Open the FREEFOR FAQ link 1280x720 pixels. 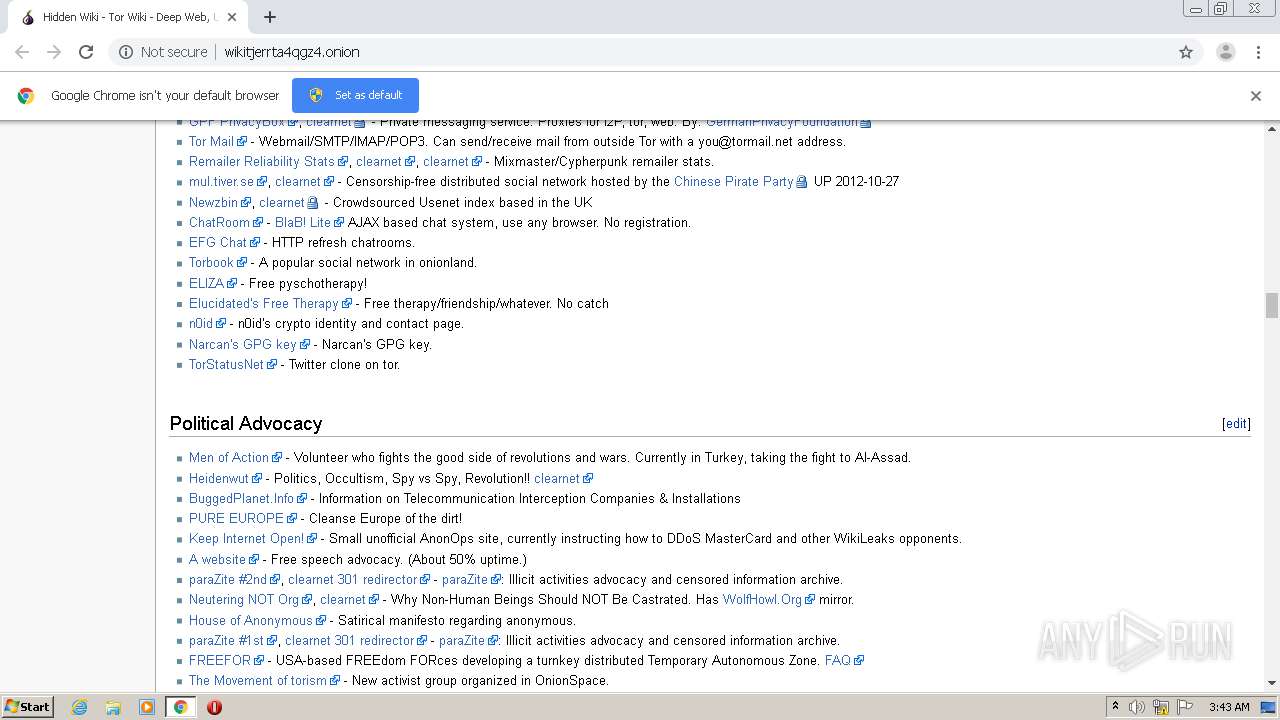[837, 660]
